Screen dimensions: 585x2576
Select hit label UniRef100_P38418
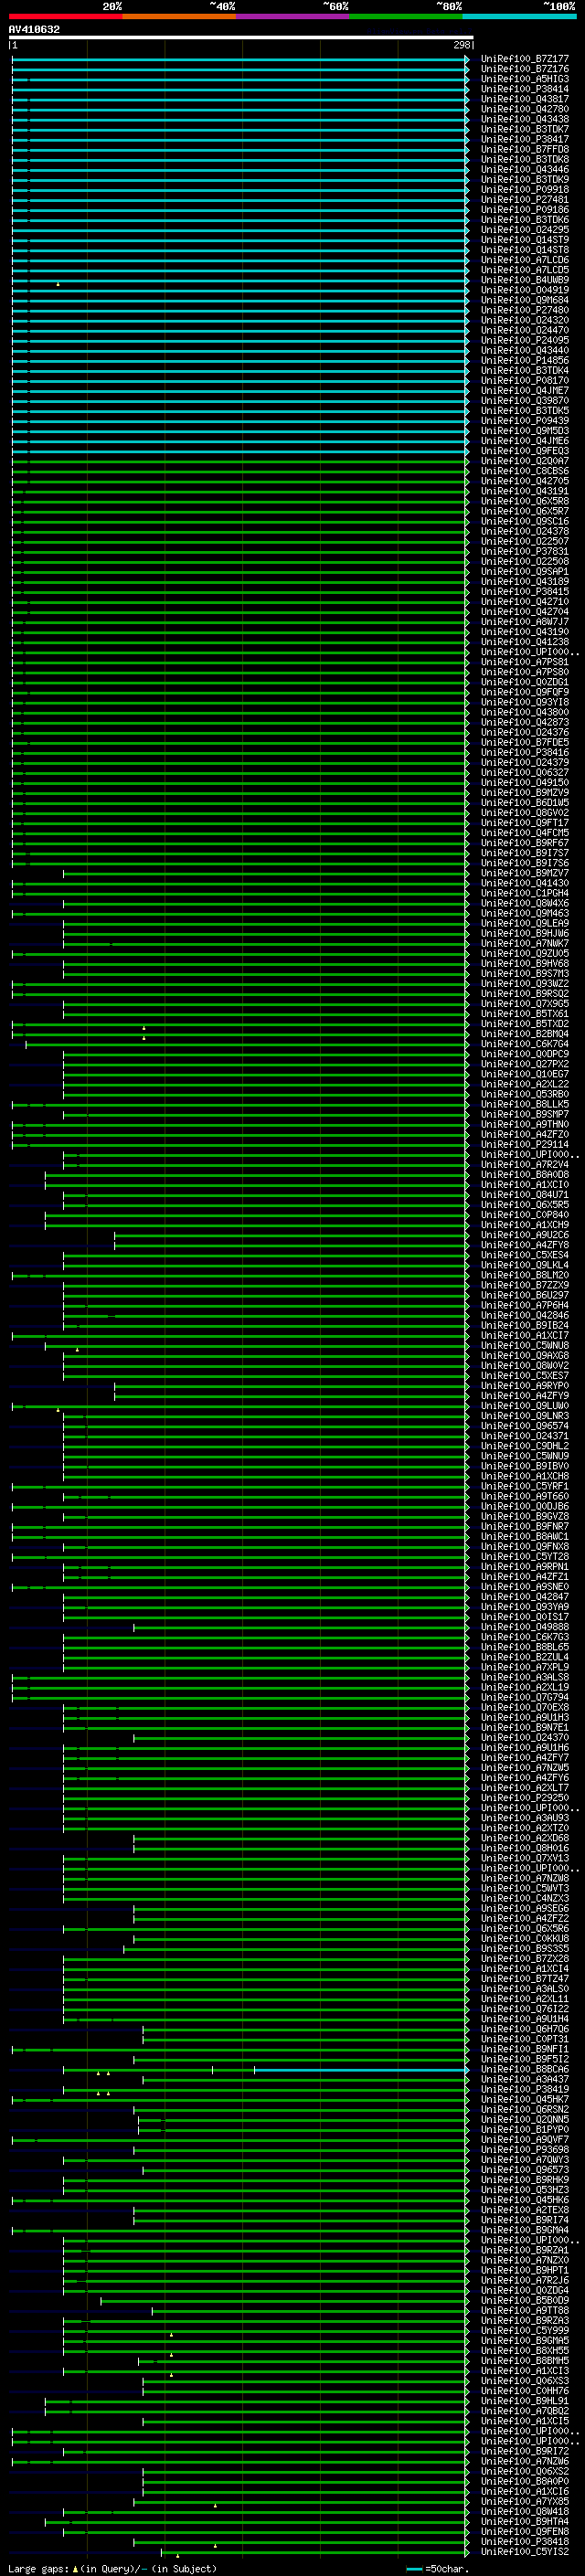click(525, 2541)
